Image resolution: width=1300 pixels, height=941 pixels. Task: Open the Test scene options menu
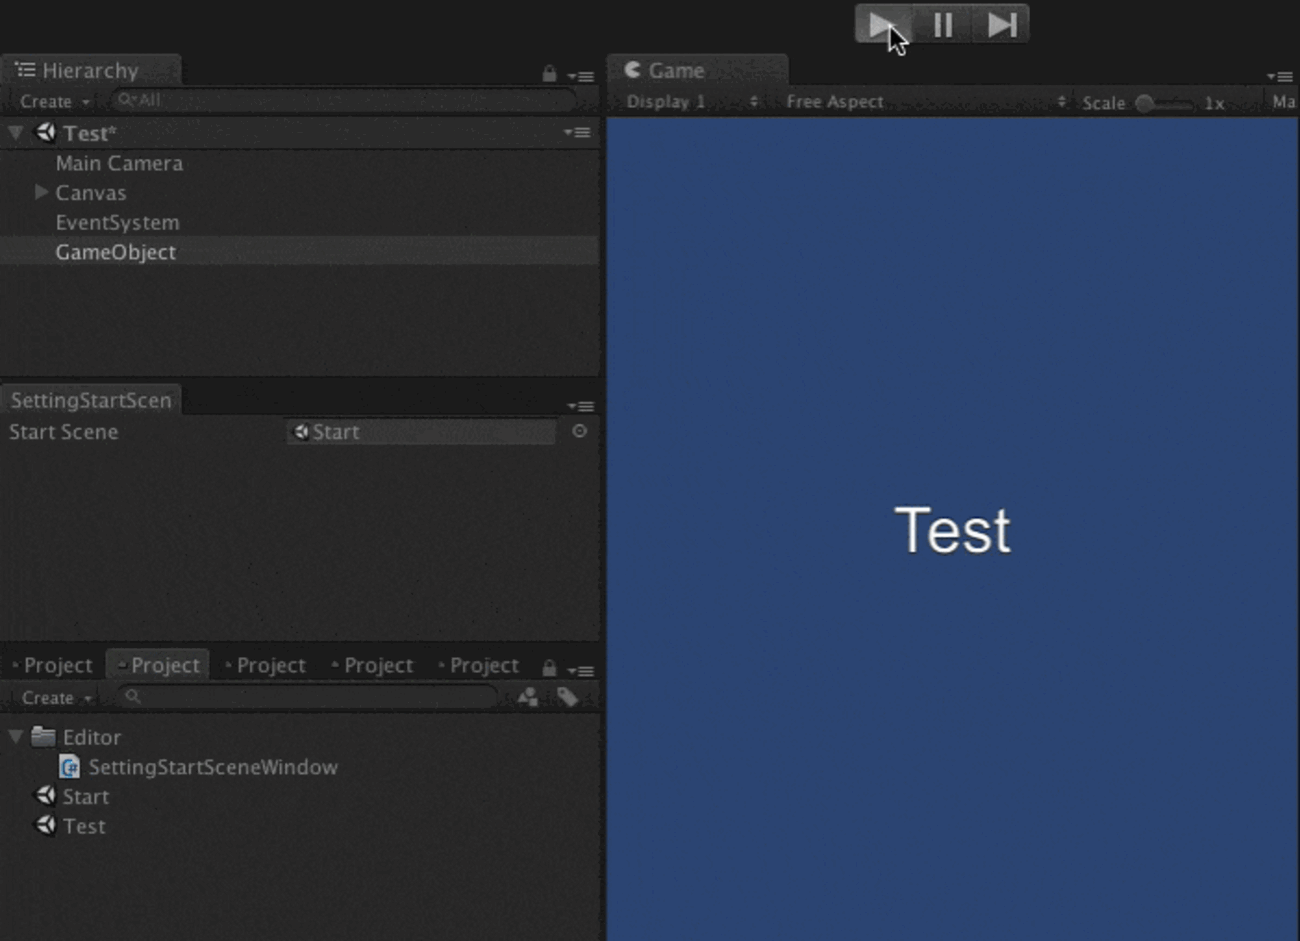click(x=577, y=132)
